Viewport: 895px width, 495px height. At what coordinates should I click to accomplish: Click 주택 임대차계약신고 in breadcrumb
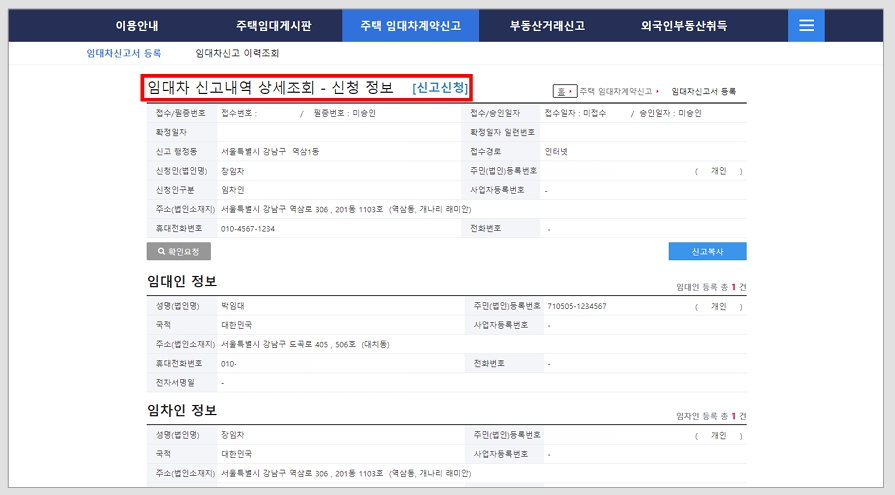pyautogui.click(x=615, y=91)
